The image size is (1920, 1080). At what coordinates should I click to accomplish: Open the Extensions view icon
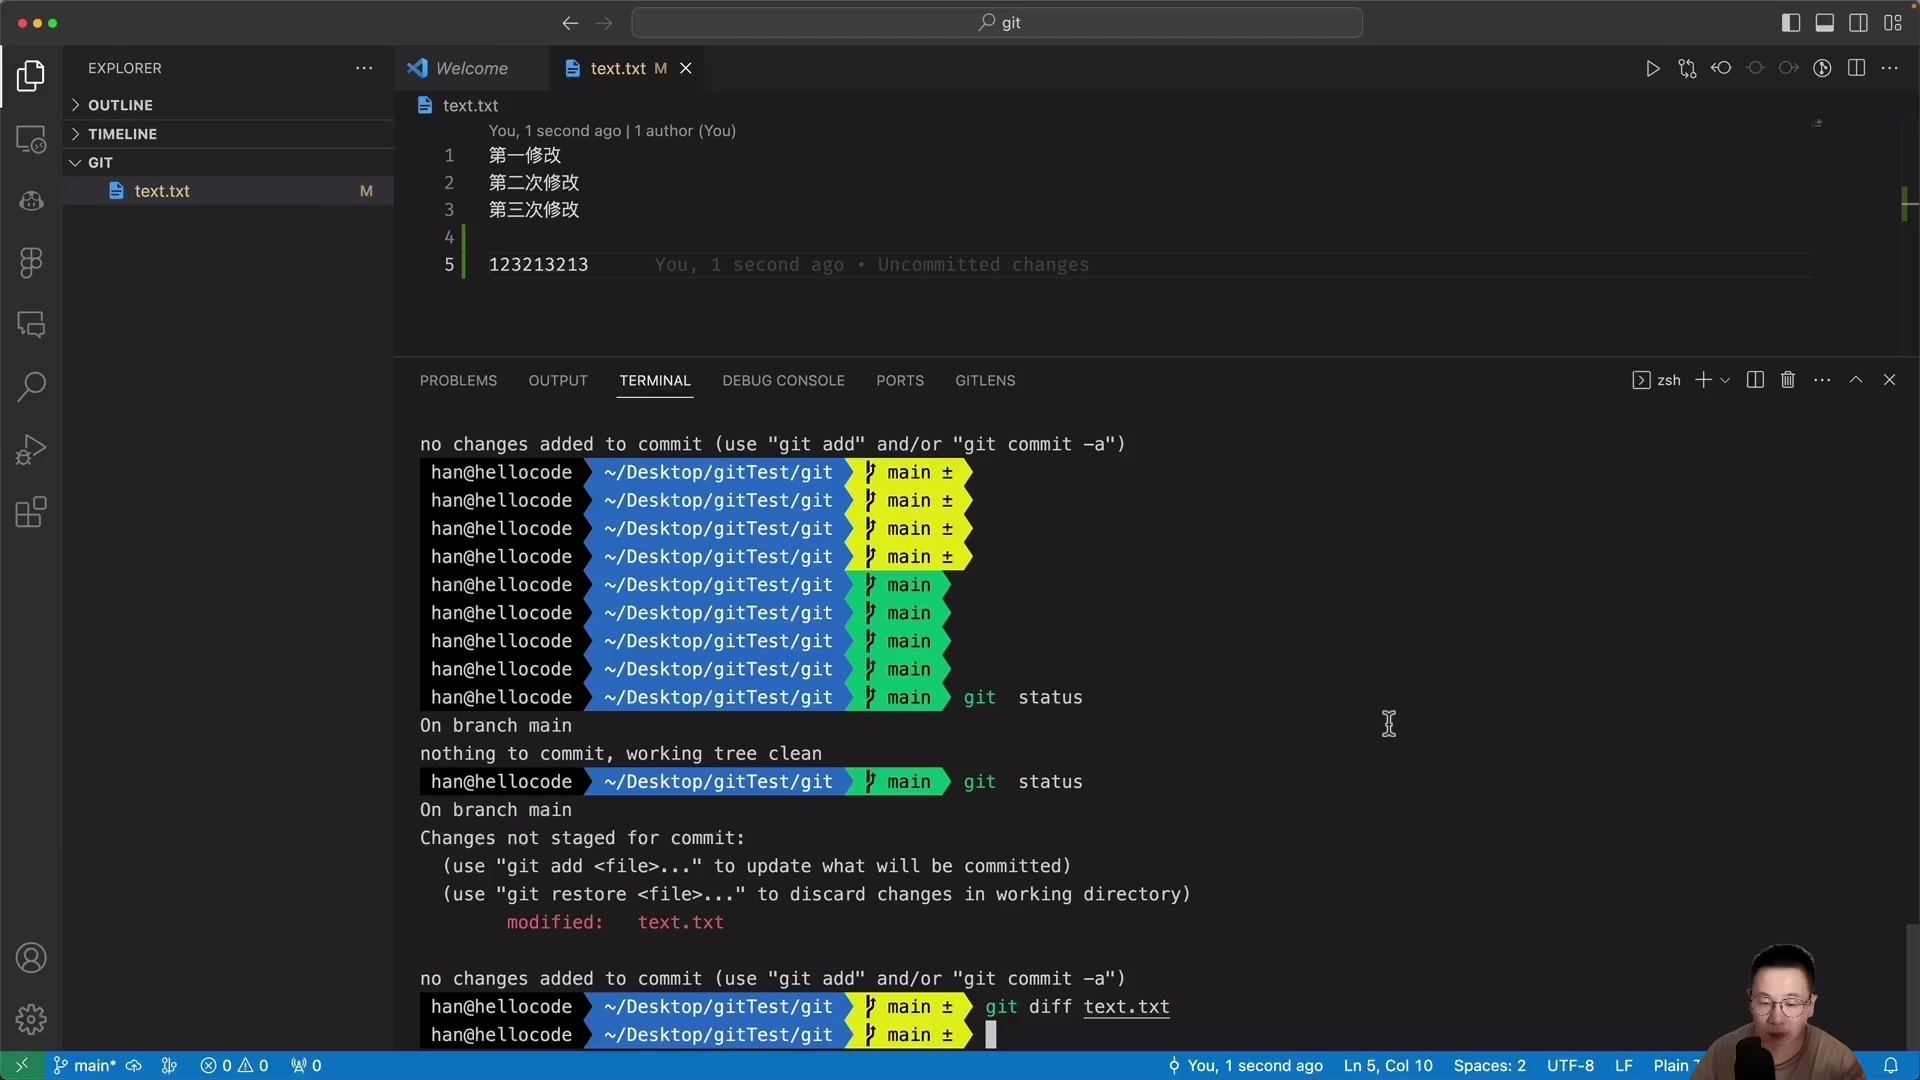[x=31, y=512]
